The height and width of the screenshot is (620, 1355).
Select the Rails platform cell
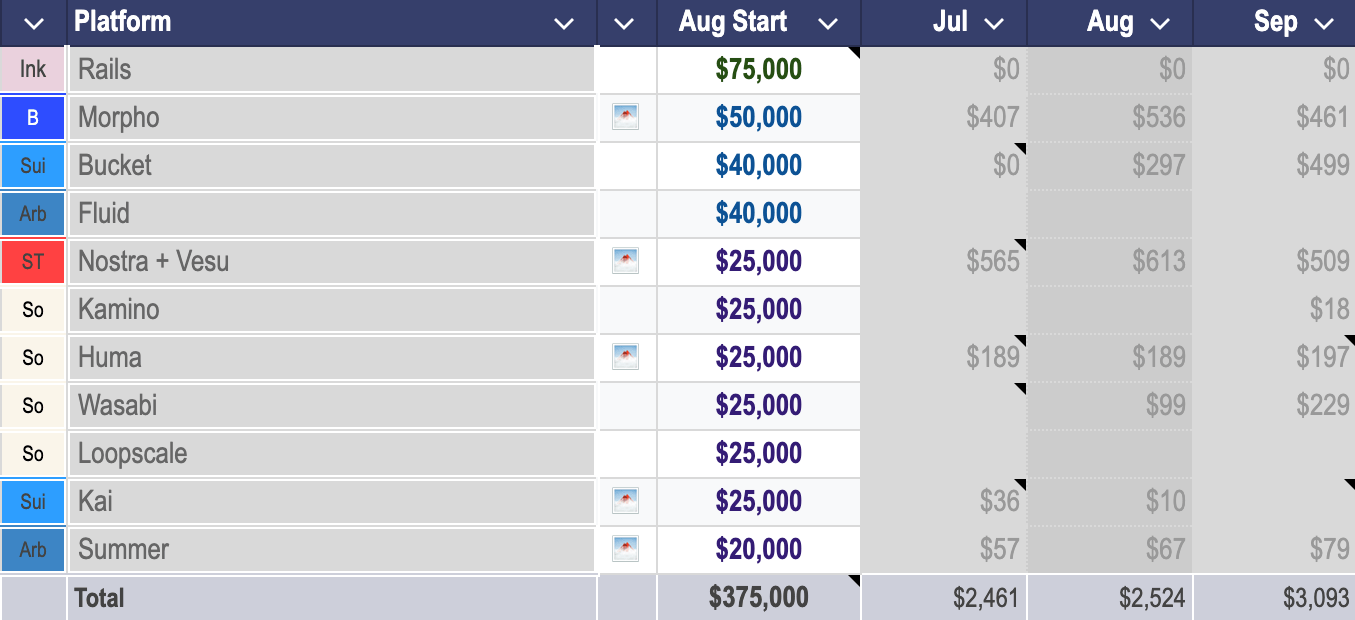tap(330, 70)
